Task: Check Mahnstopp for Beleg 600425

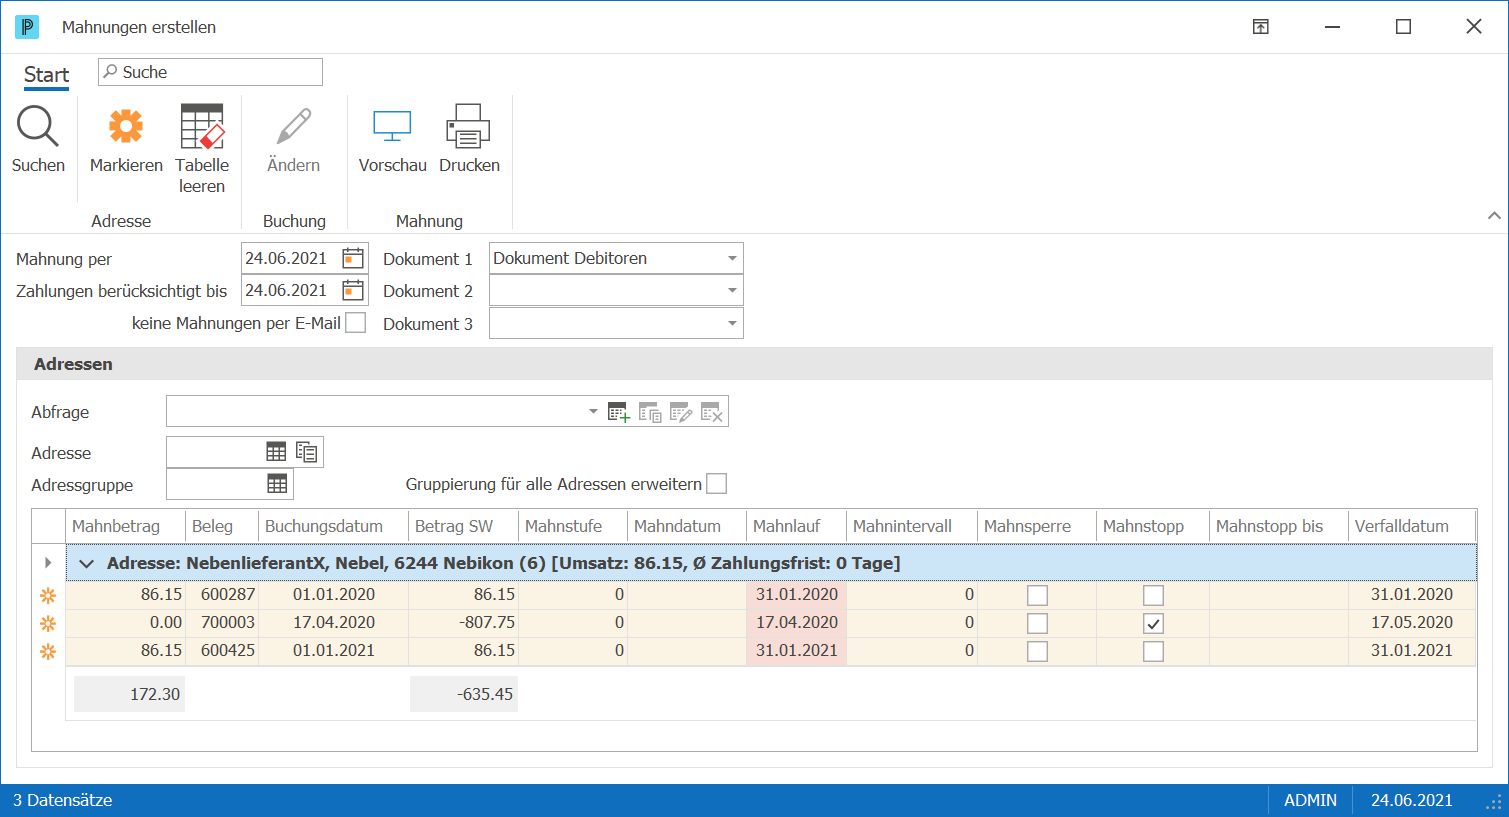Action: [1153, 651]
